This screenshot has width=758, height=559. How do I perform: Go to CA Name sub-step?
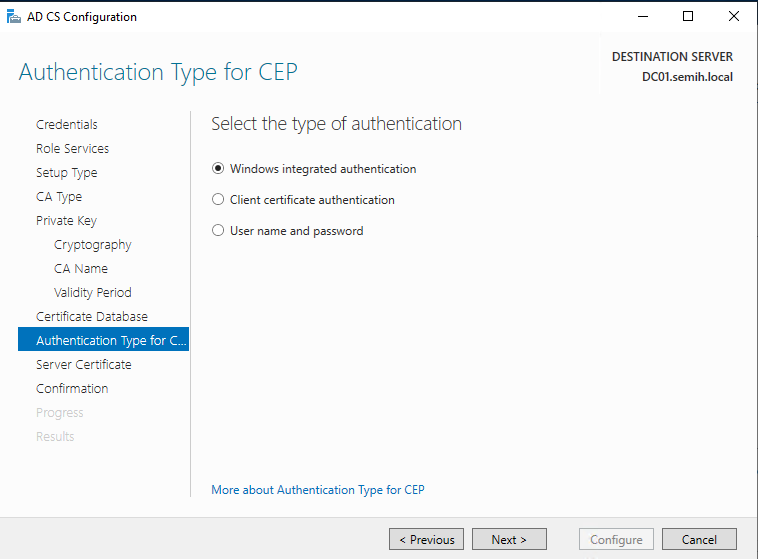click(x=81, y=269)
